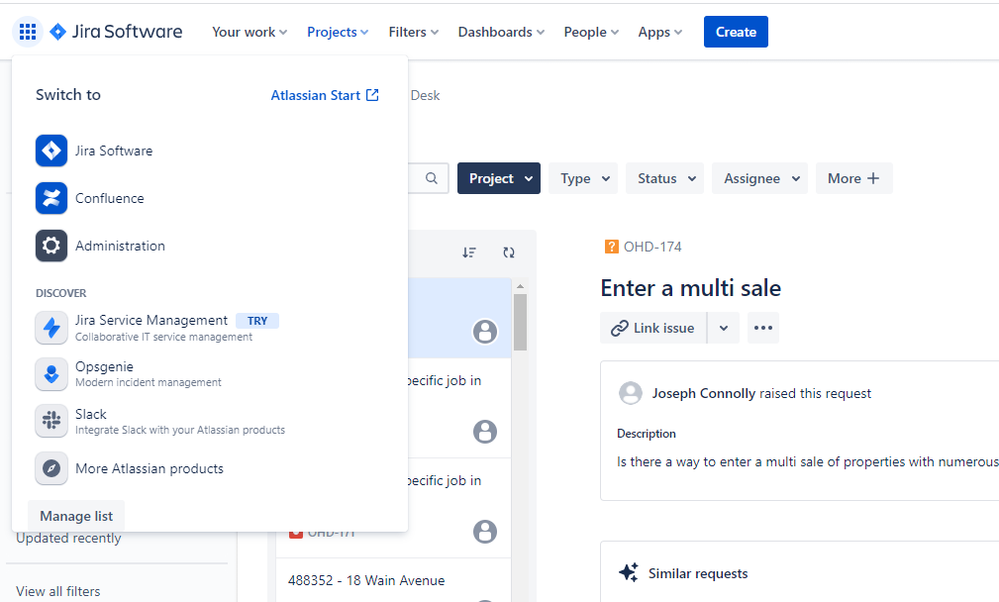Open the three-dot more actions menu
Image resolution: width=999 pixels, height=602 pixels.
click(x=763, y=328)
